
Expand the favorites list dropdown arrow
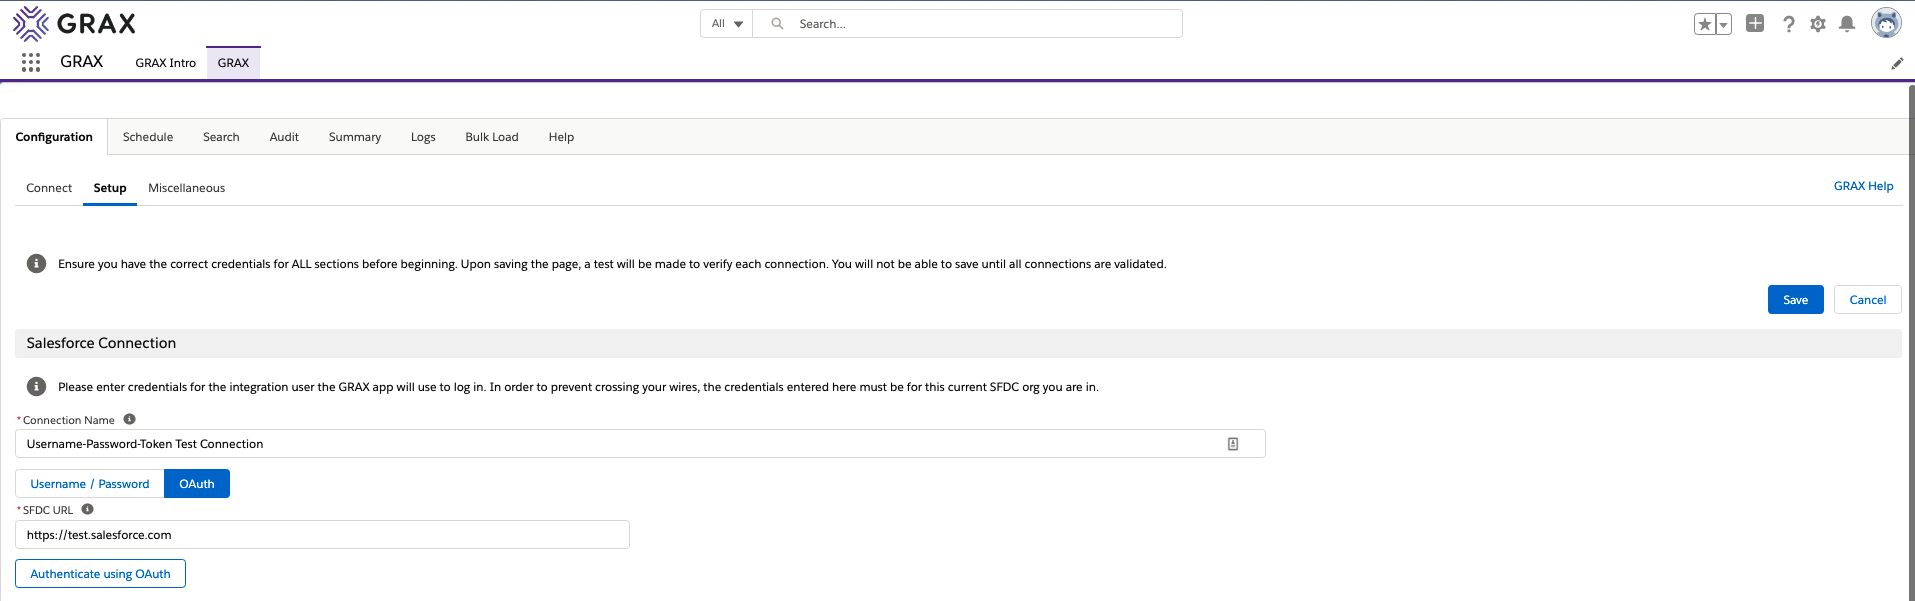[x=1724, y=24]
